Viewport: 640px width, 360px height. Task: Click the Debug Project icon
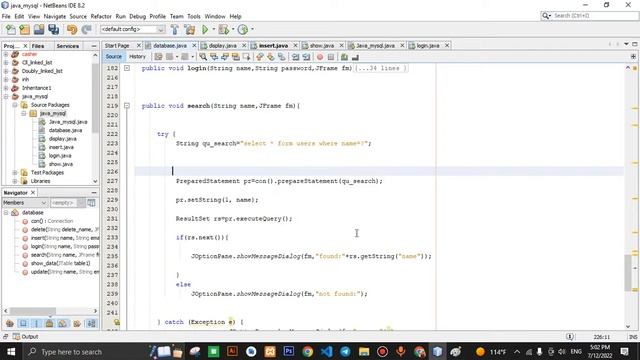click(x=224, y=29)
